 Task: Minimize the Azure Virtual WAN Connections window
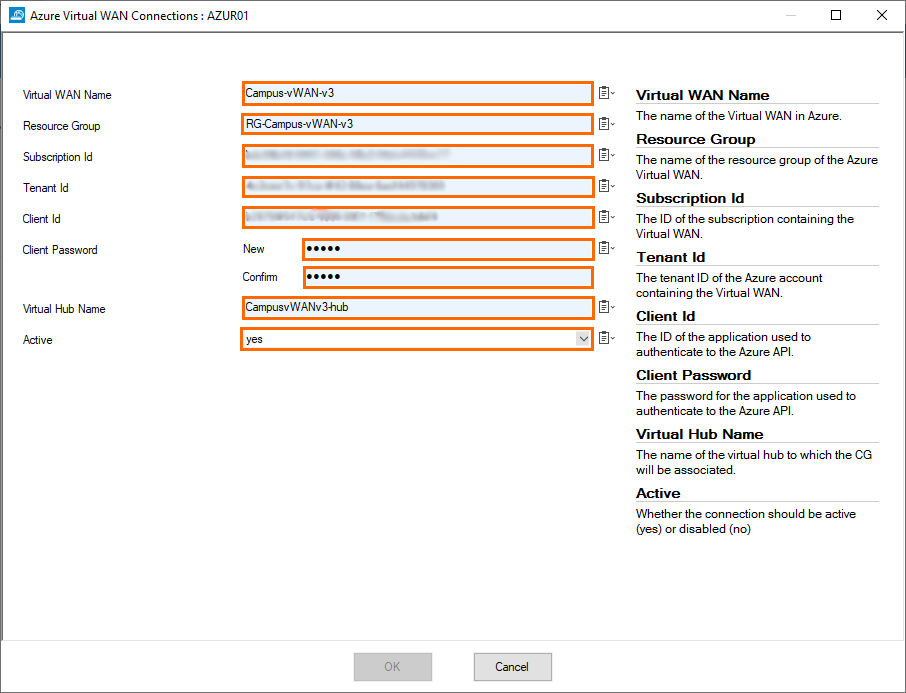tap(790, 15)
